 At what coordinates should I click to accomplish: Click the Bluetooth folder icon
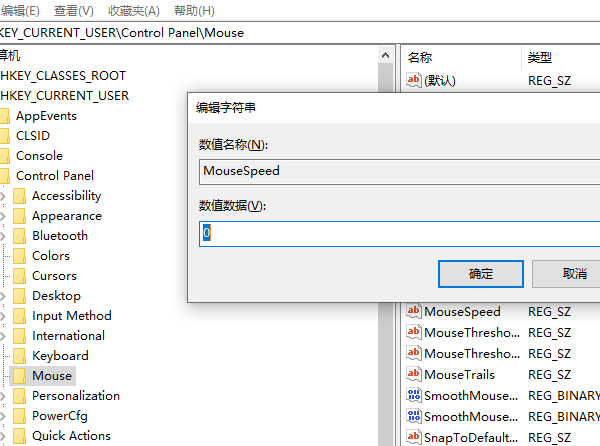coord(18,236)
